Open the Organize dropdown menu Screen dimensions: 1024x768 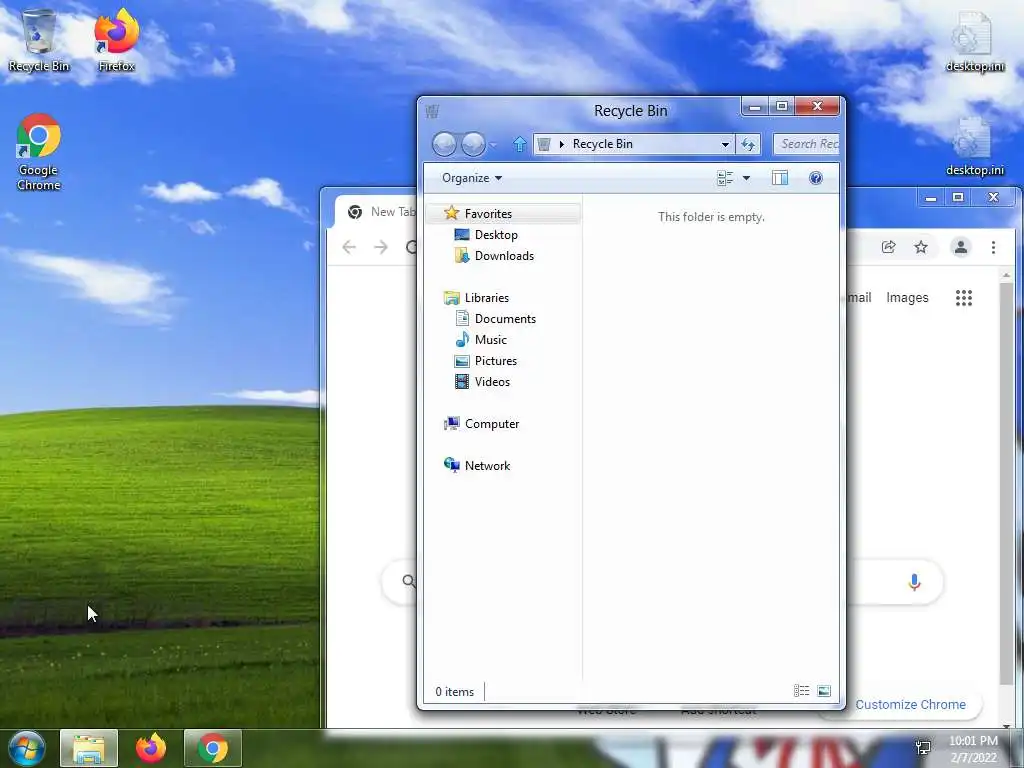tap(472, 178)
